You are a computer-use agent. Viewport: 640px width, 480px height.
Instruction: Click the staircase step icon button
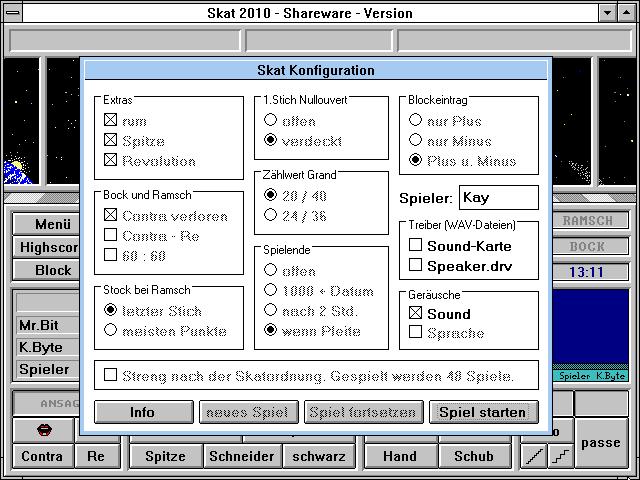pyautogui.click(x=561, y=456)
